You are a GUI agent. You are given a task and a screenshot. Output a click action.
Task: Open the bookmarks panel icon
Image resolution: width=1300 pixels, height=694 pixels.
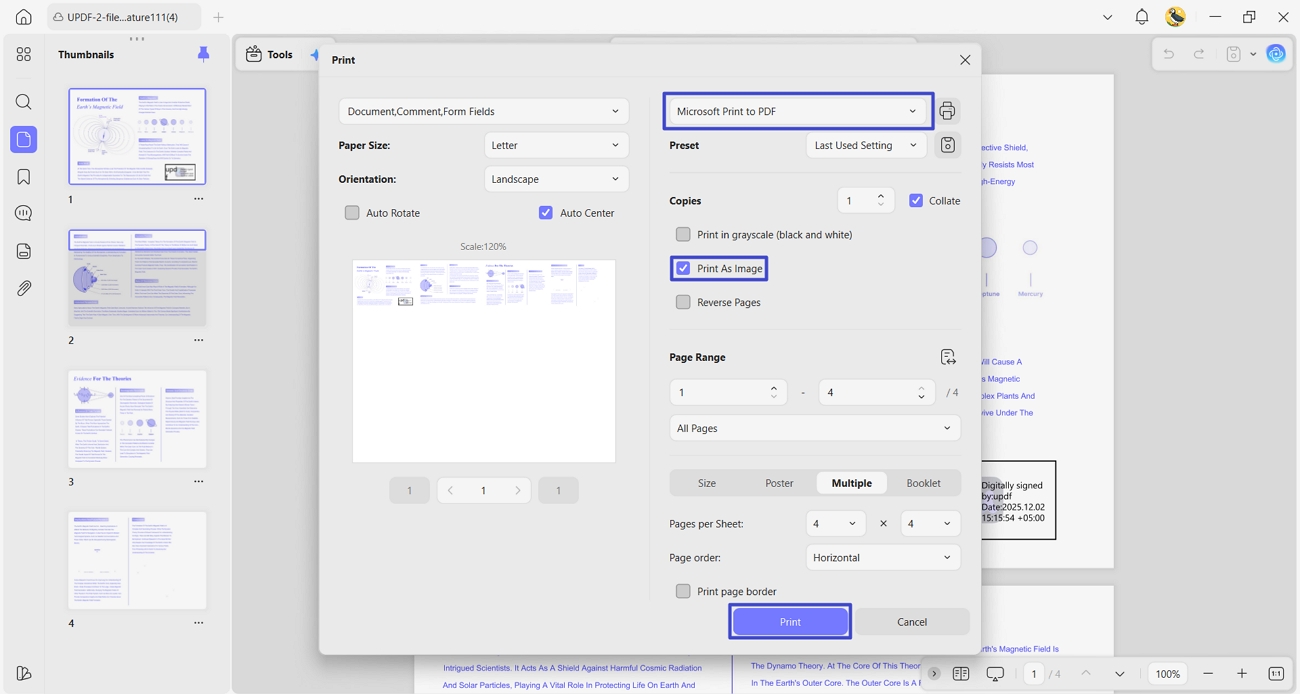pyautogui.click(x=24, y=177)
